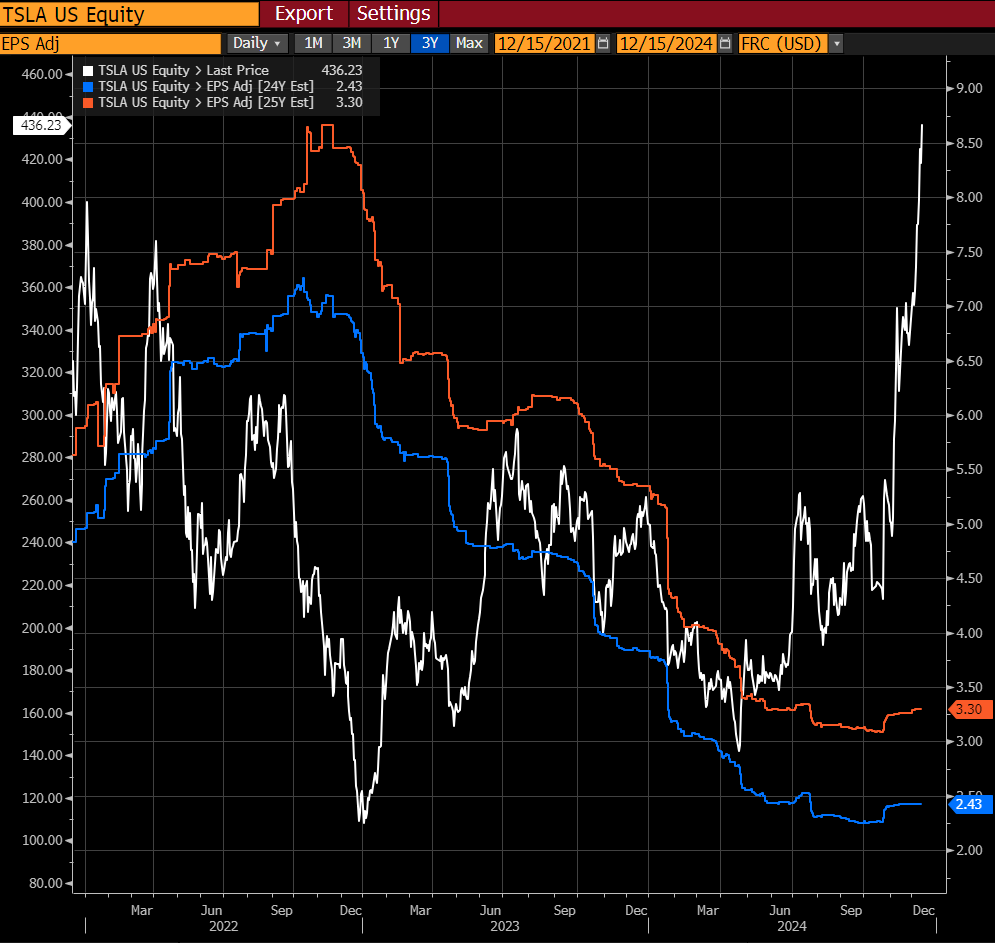Screen dimensions: 995x943
Task: Click the 436.23 value in the legend
Action: pyautogui.click(x=342, y=70)
